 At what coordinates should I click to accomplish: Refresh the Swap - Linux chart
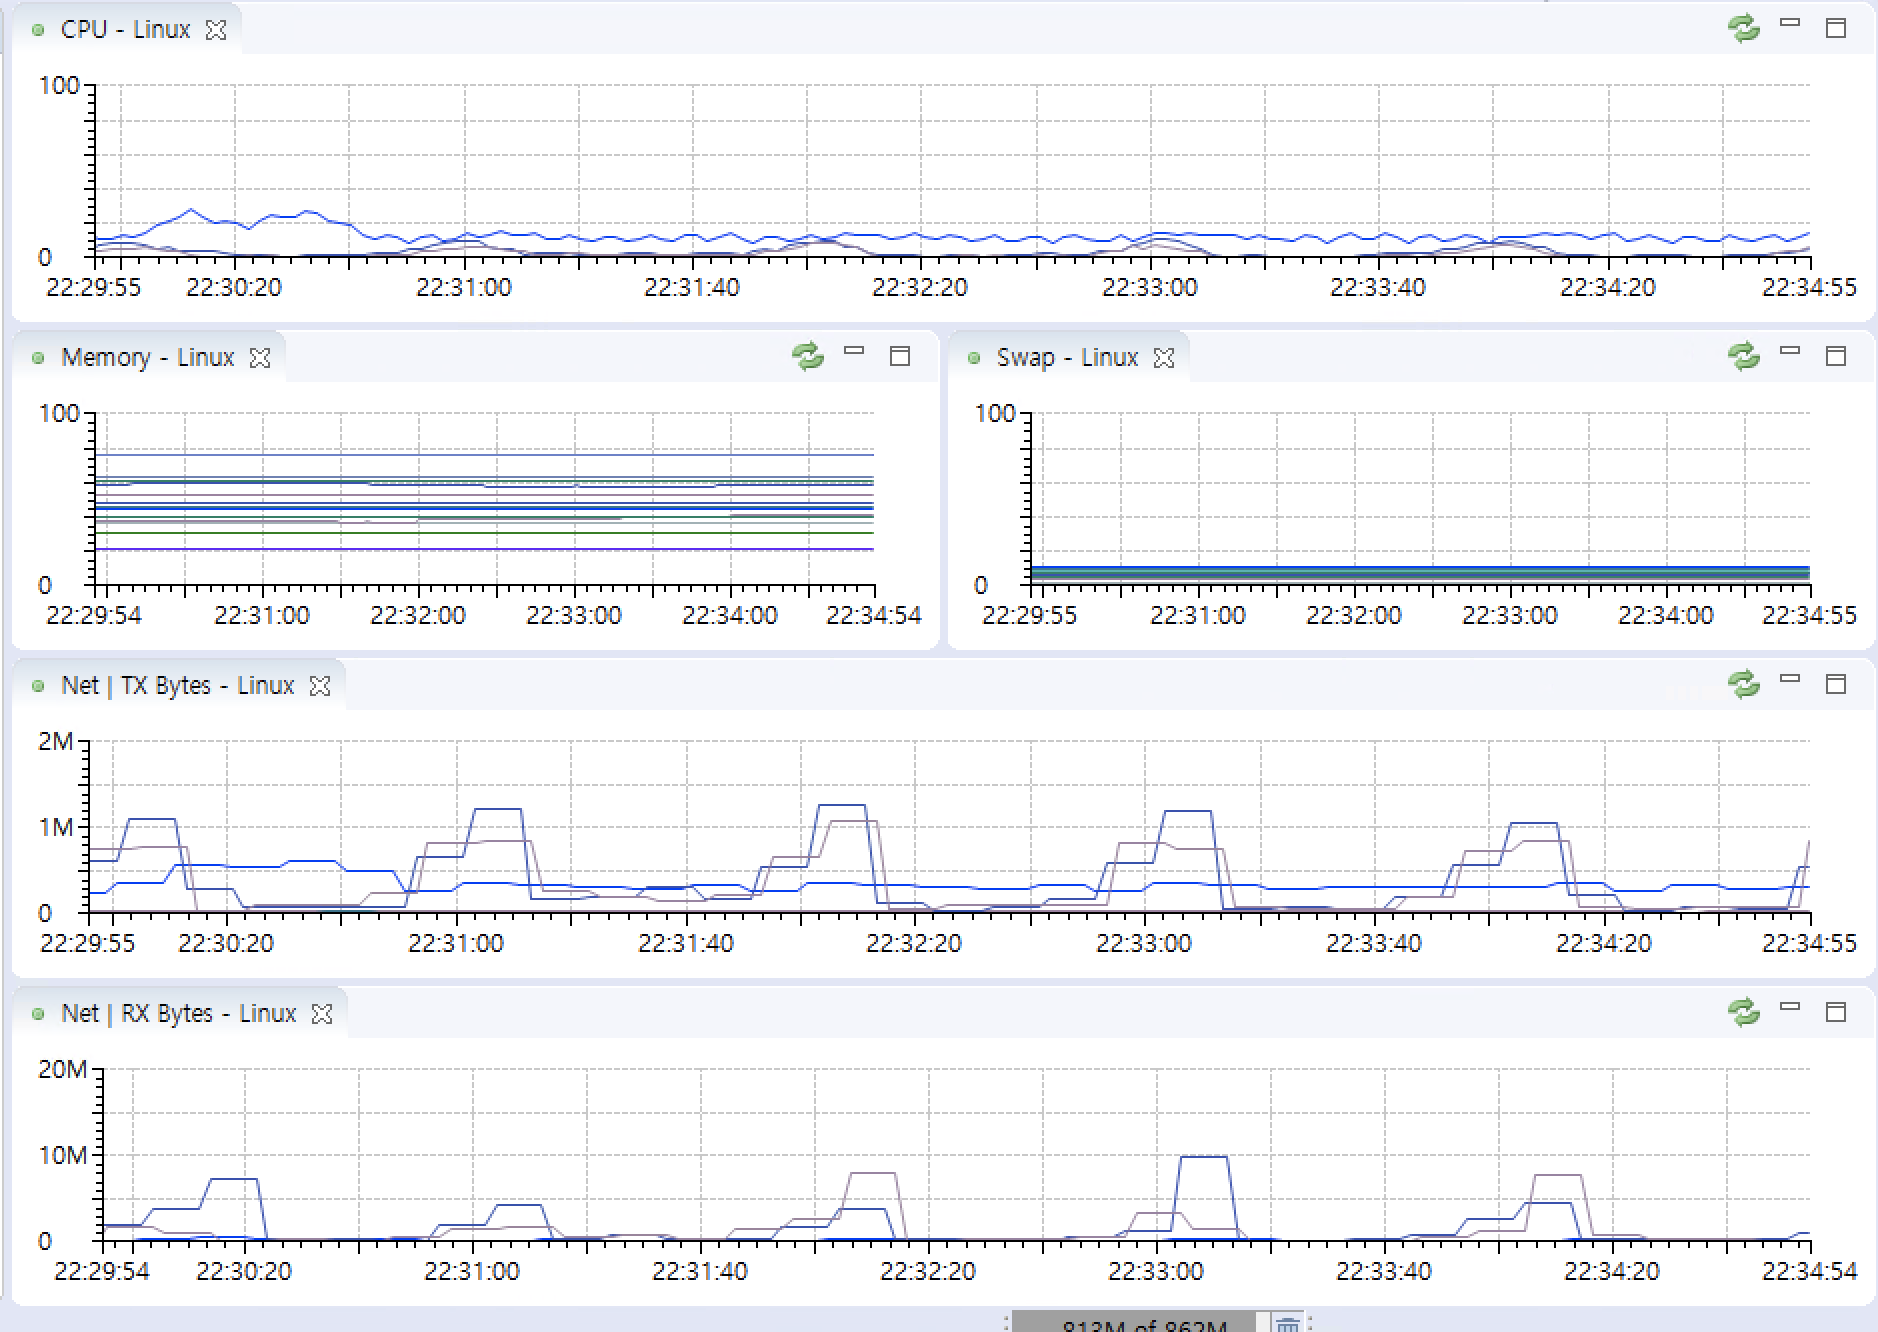tap(1744, 356)
